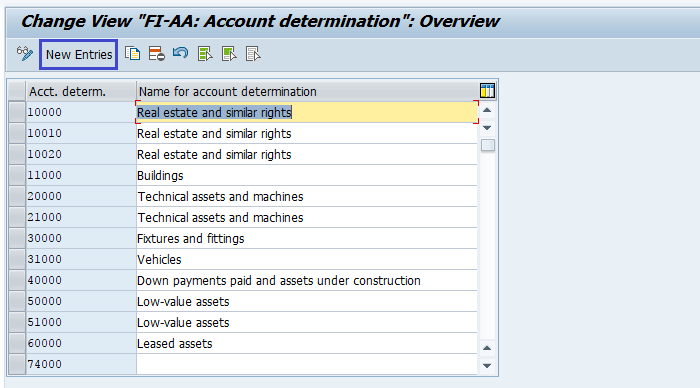The height and width of the screenshot is (388, 700).
Task: Click the Buildings name field
Action: [x=307, y=175]
